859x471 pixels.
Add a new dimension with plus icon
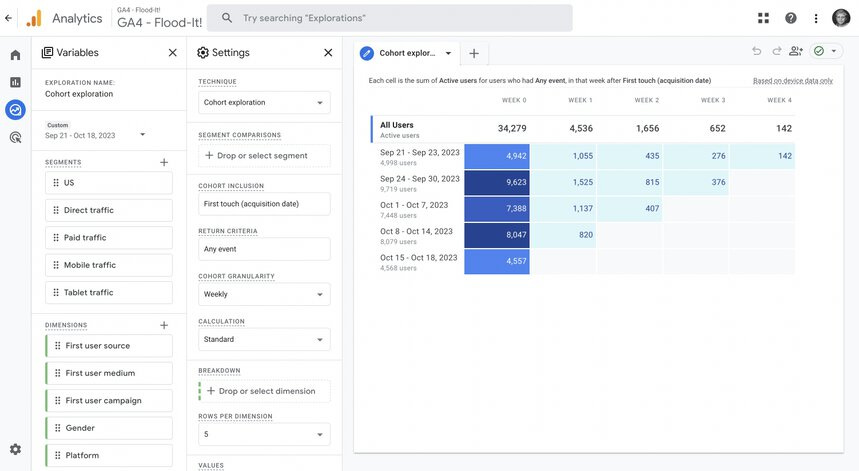click(x=164, y=325)
